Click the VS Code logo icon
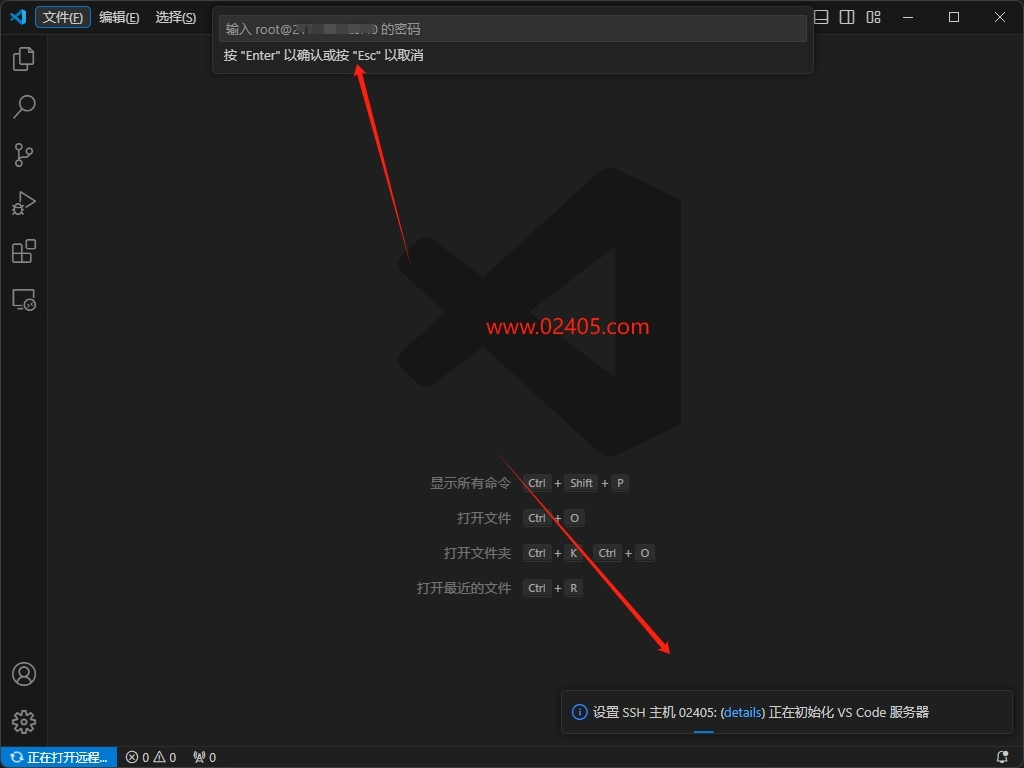The image size is (1024, 768). coord(18,17)
